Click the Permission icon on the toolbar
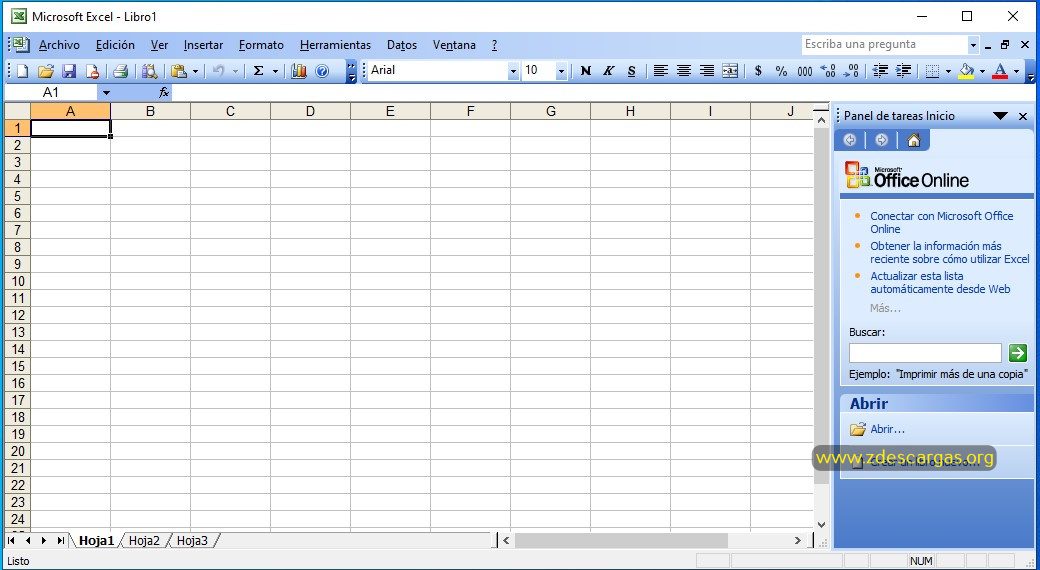The width and height of the screenshot is (1040, 570). (x=92, y=71)
